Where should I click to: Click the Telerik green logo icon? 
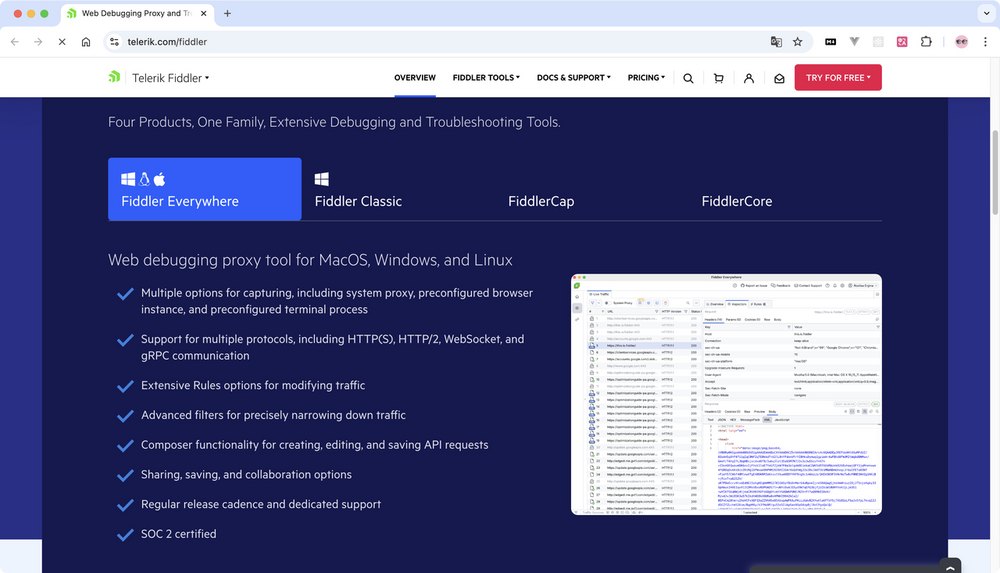point(115,78)
